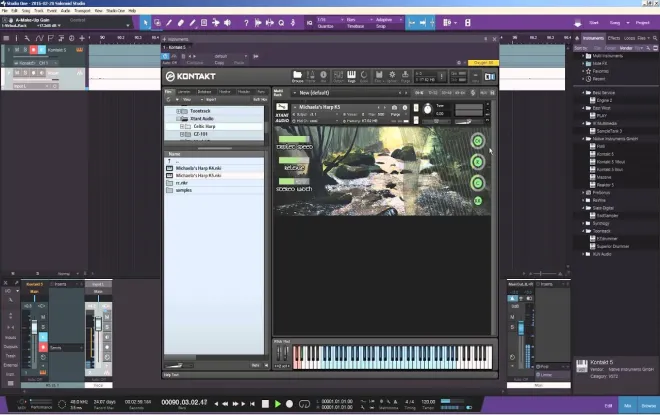Toggle Kontakt Keyb keyboard icon
This screenshot has width=660, height=415.
pos(351,76)
